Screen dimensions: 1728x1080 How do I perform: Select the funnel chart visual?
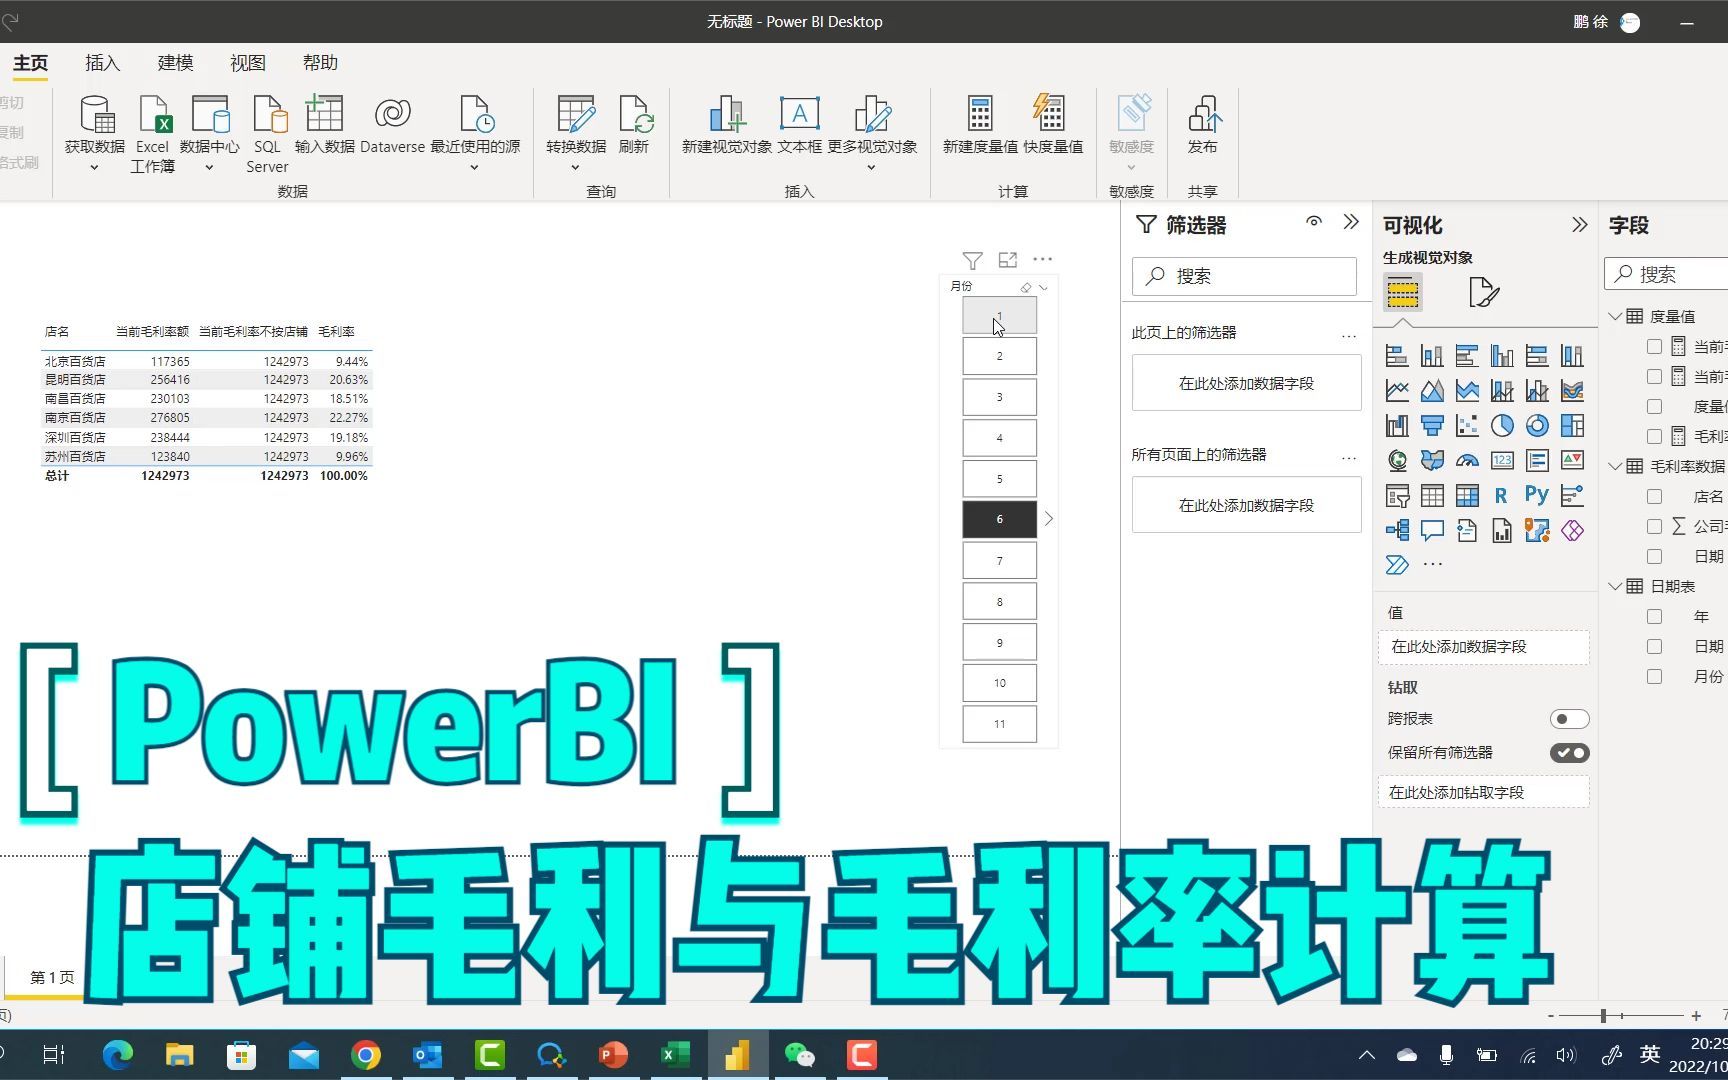point(1432,426)
